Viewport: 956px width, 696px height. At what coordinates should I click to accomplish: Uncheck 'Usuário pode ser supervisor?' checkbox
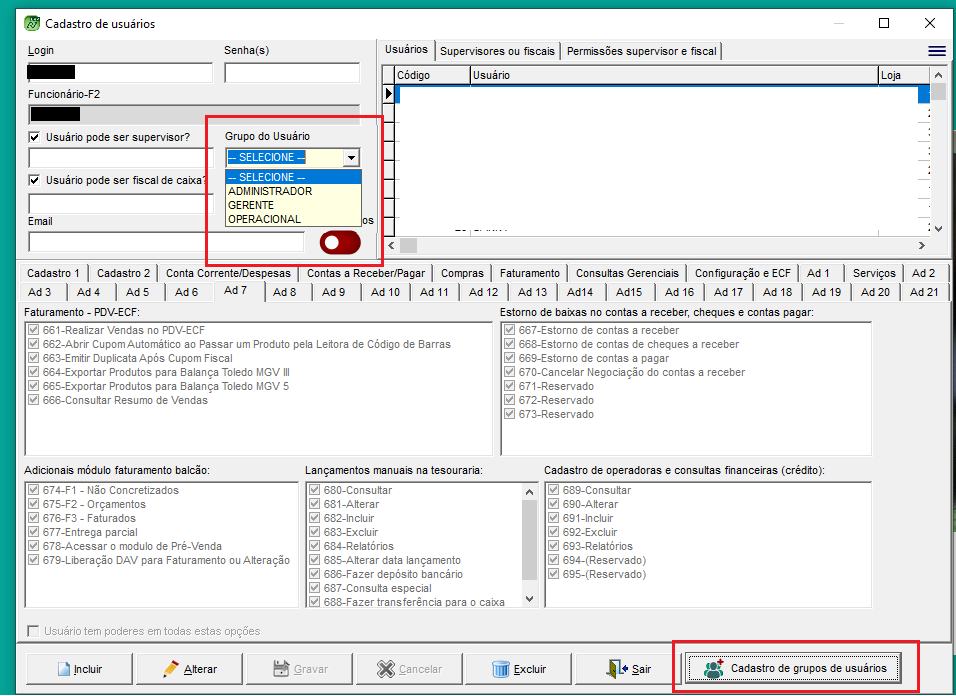click(x=35, y=137)
